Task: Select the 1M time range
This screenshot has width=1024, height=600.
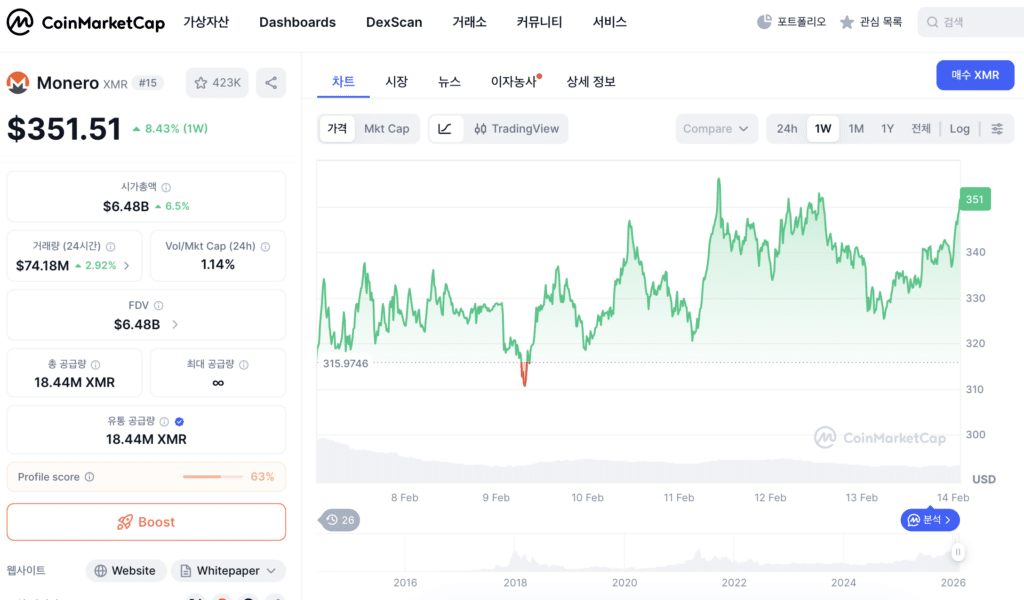Action: click(856, 129)
